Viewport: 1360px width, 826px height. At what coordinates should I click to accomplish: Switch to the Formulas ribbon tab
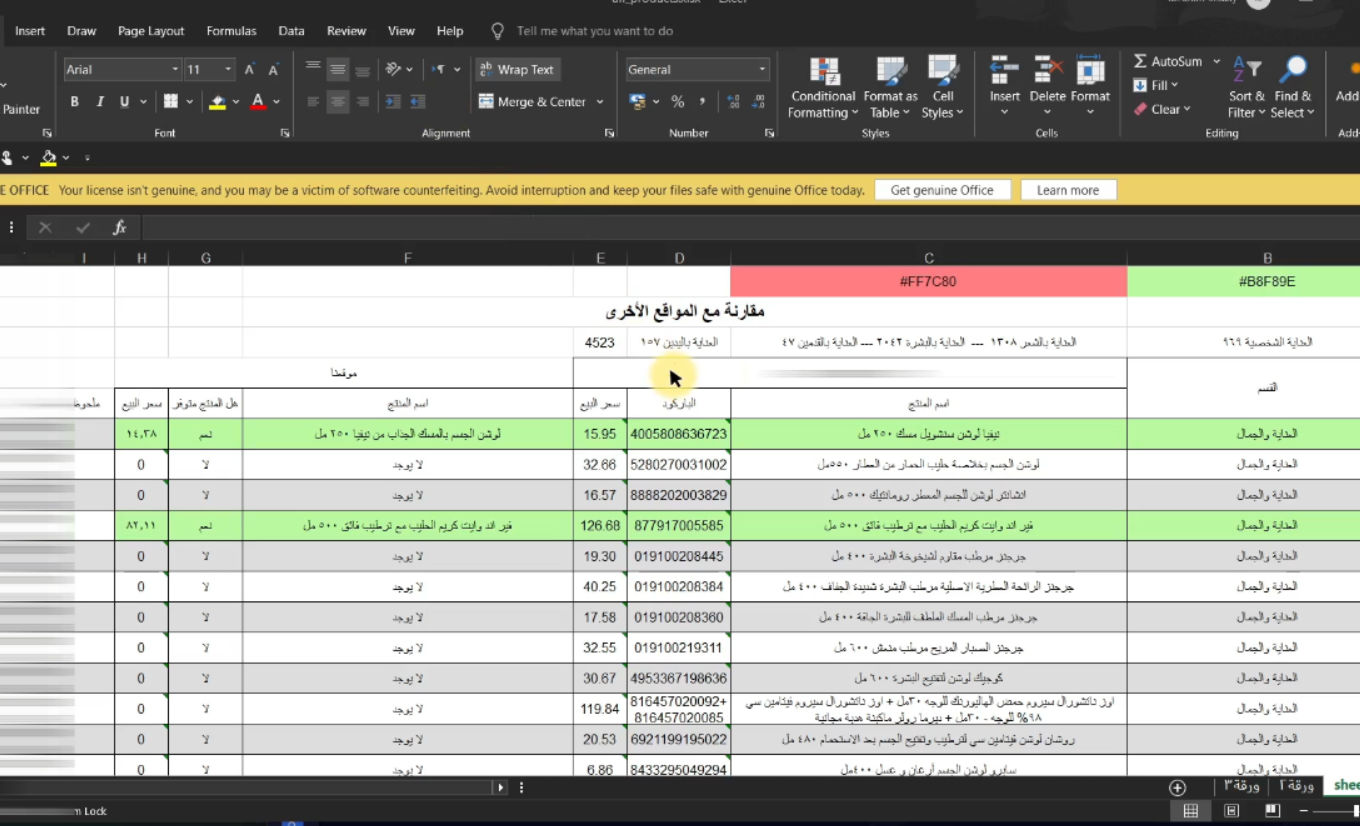click(231, 31)
